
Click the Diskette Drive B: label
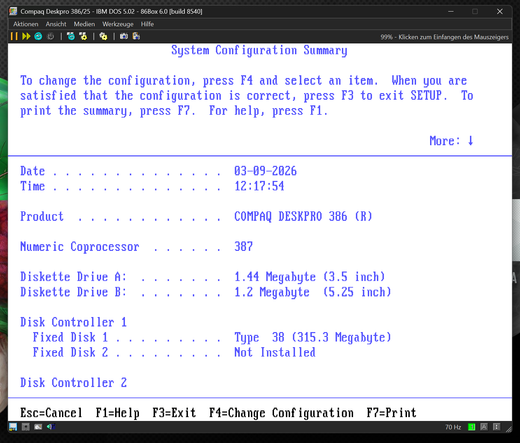click(73, 292)
